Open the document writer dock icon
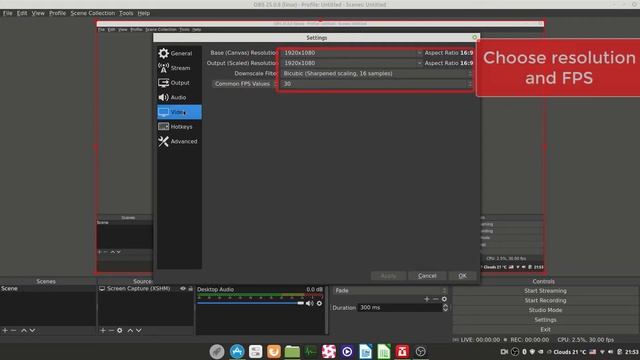Viewport: 640px width, 360px height. (365, 351)
